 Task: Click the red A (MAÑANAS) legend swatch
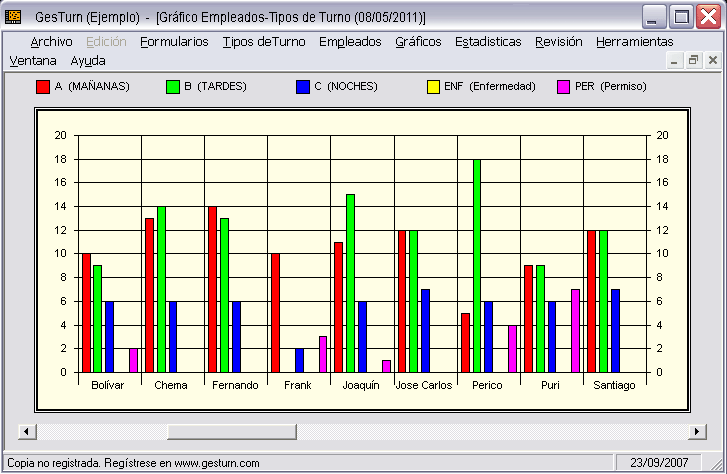(x=43, y=86)
